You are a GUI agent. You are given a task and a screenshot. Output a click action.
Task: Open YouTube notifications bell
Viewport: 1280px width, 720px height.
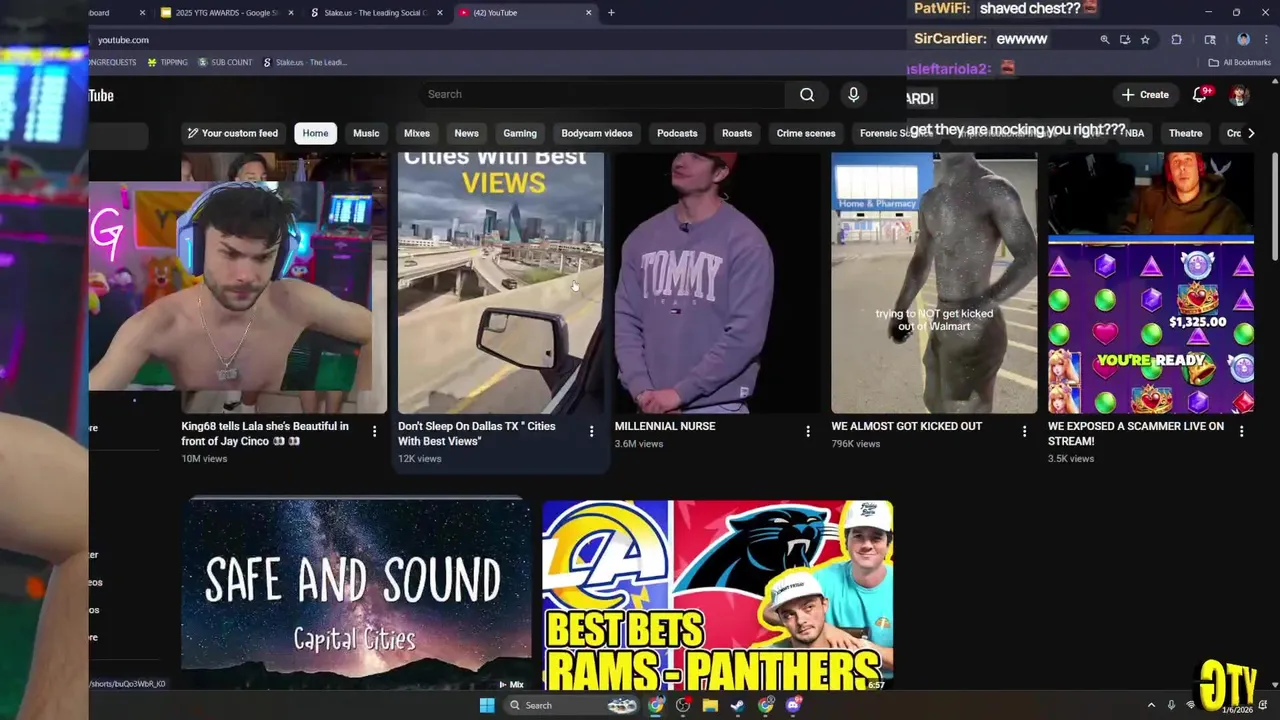[1199, 95]
